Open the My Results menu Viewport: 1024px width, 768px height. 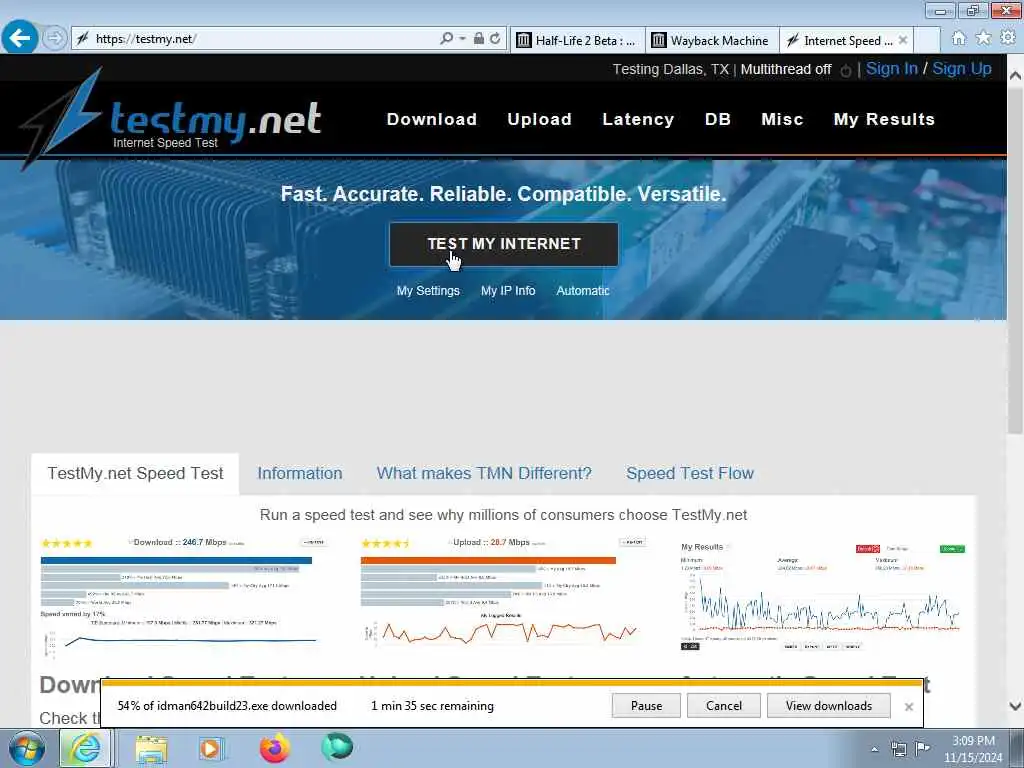pyautogui.click(x=884, y=119)
